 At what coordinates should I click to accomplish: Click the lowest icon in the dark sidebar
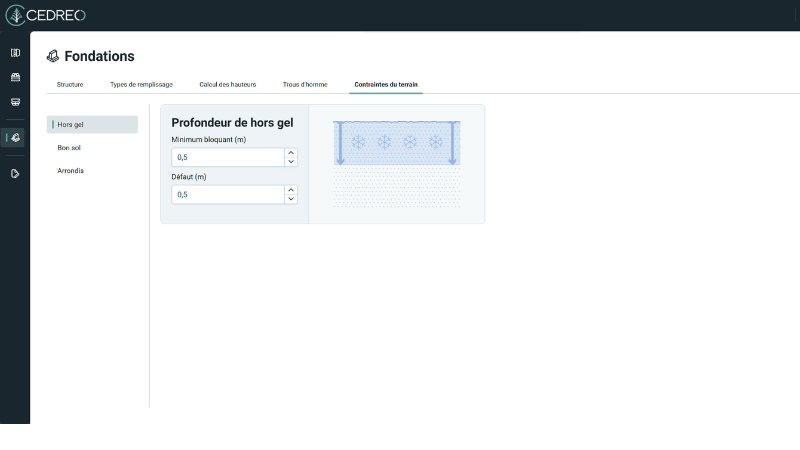[x=15, y=173]
